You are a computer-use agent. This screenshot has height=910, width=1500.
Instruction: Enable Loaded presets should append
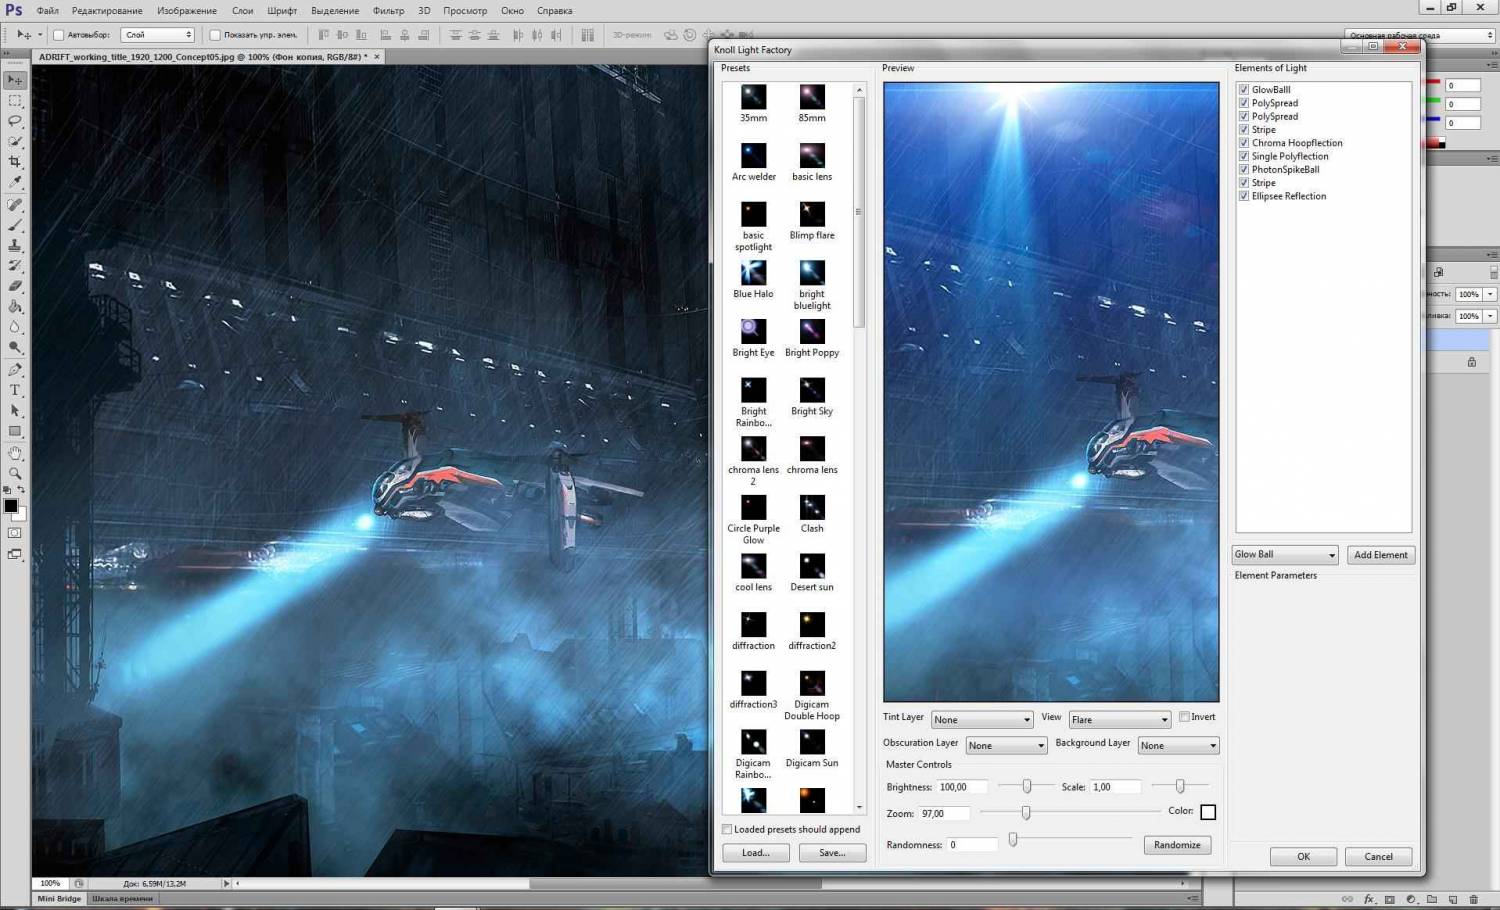[727, 829]
